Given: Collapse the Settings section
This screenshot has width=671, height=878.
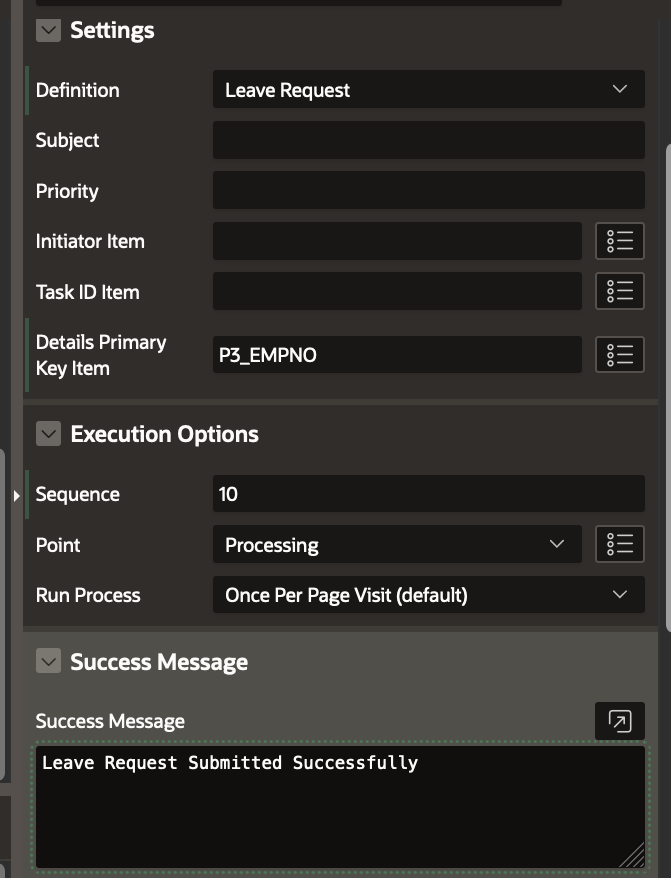Looking at the screenshot, I should pos(48,30).
